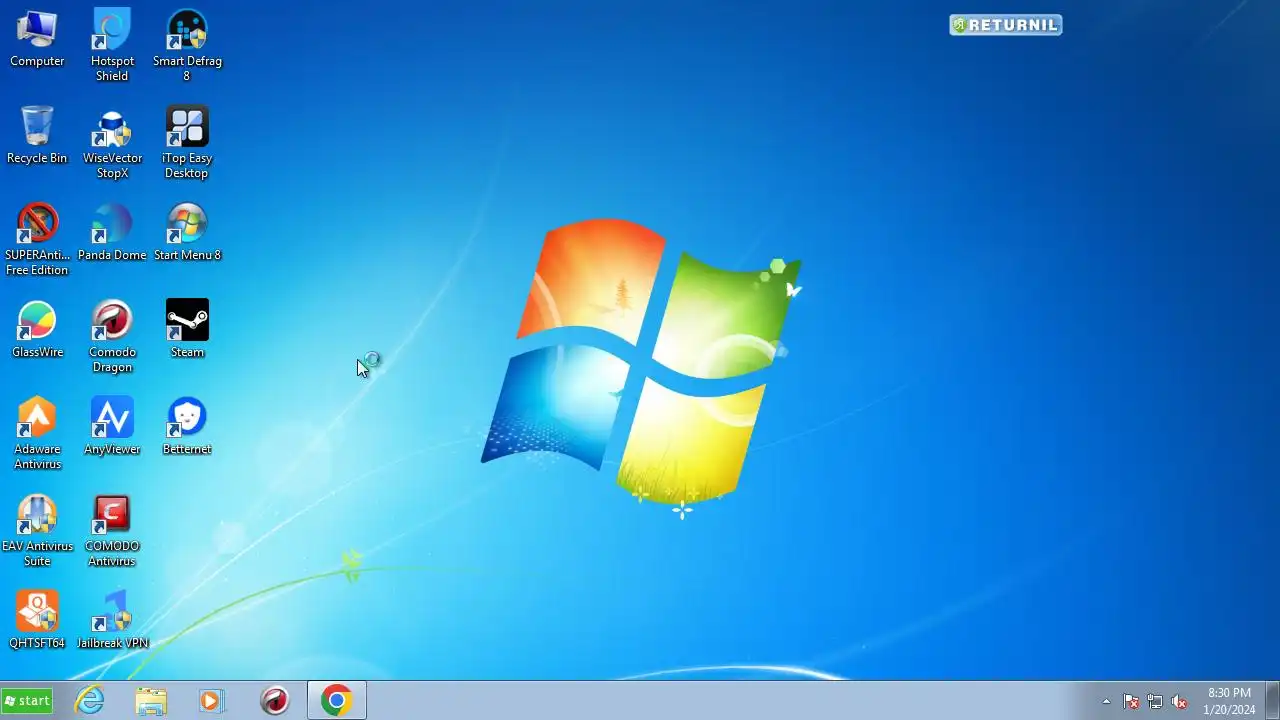Screen dimensions: 1280x720
Task: Select the QHTSFT64 desktop icon
Action: (37, 621)
